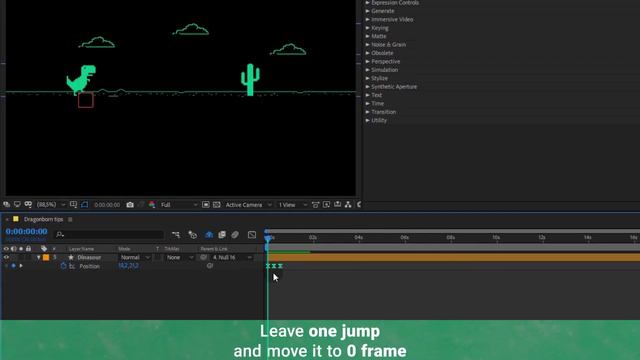This screenshot has width=640, height=360.
Task: Click the Position value 182,212
Action: click(128, 266)
